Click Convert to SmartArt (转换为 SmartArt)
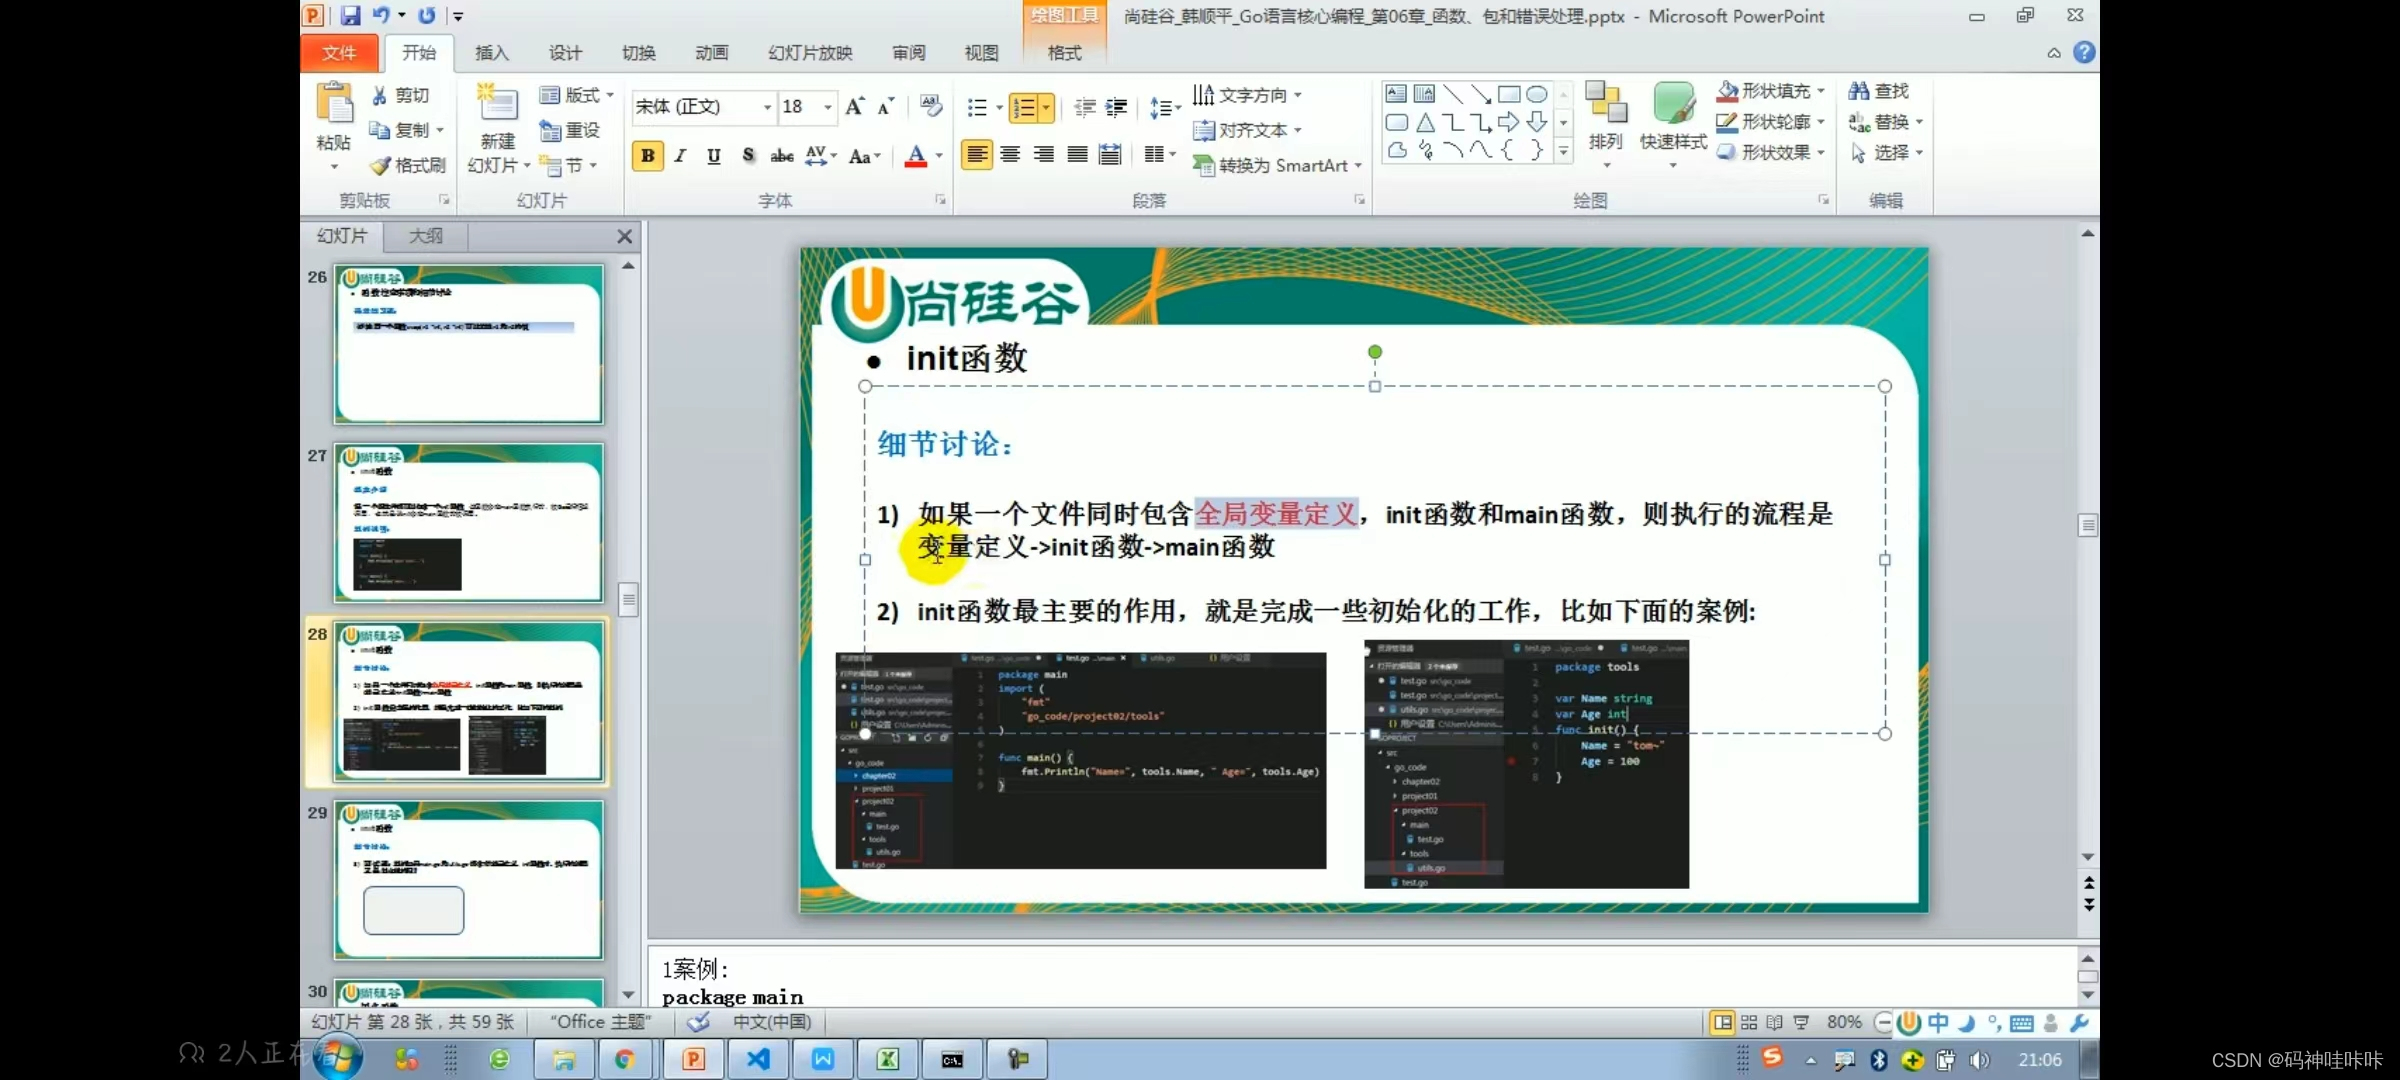Viewport: 2400px width, 1080px height. pos(1278,165)
